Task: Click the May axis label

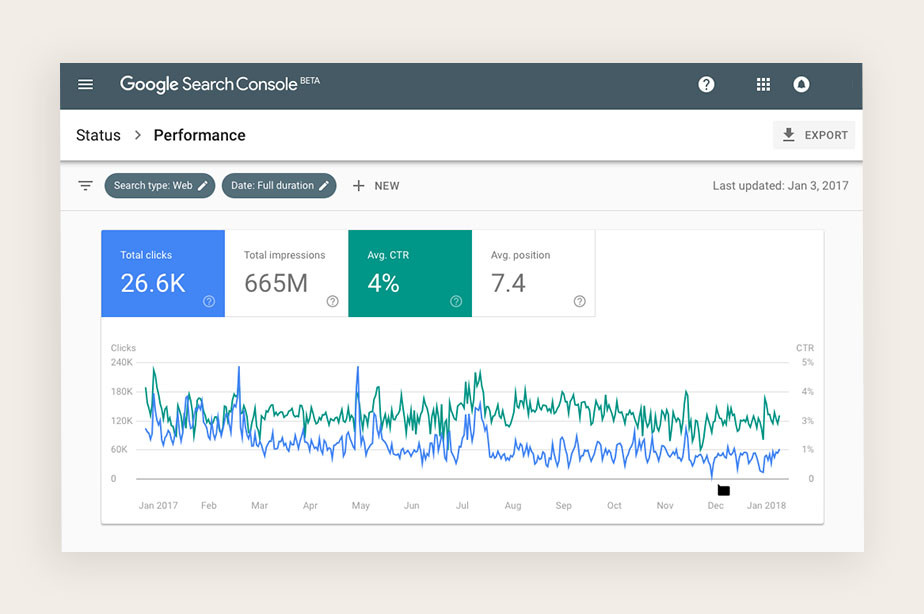Action: click(361, 506)
